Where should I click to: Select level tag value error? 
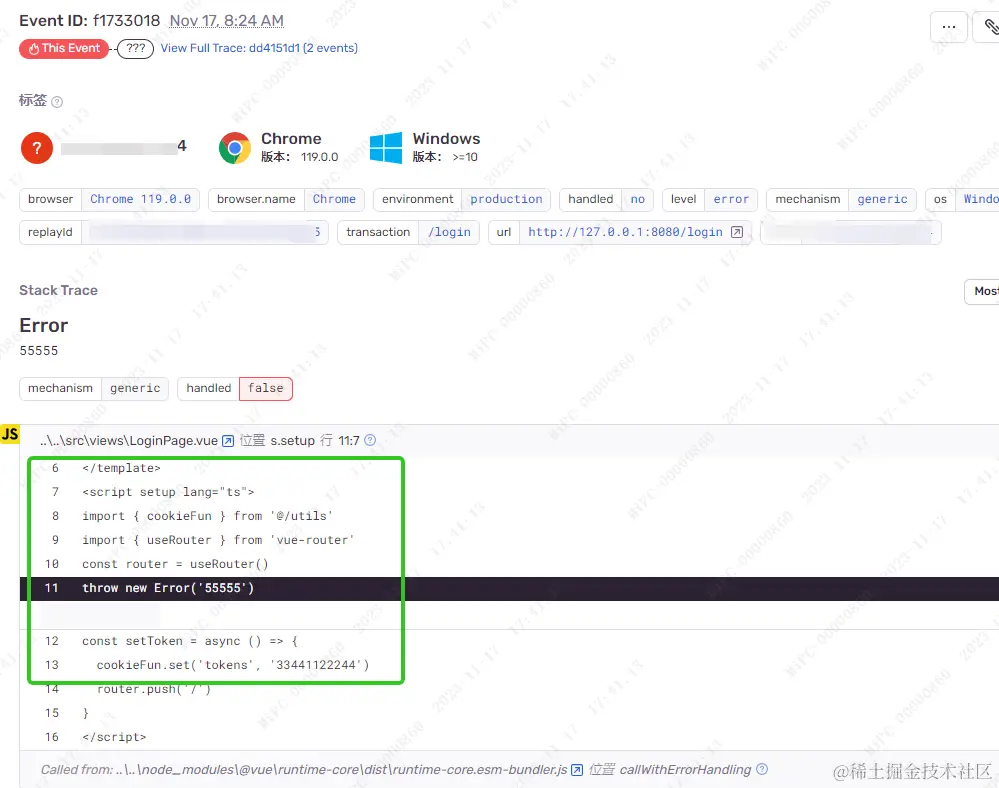731,199
